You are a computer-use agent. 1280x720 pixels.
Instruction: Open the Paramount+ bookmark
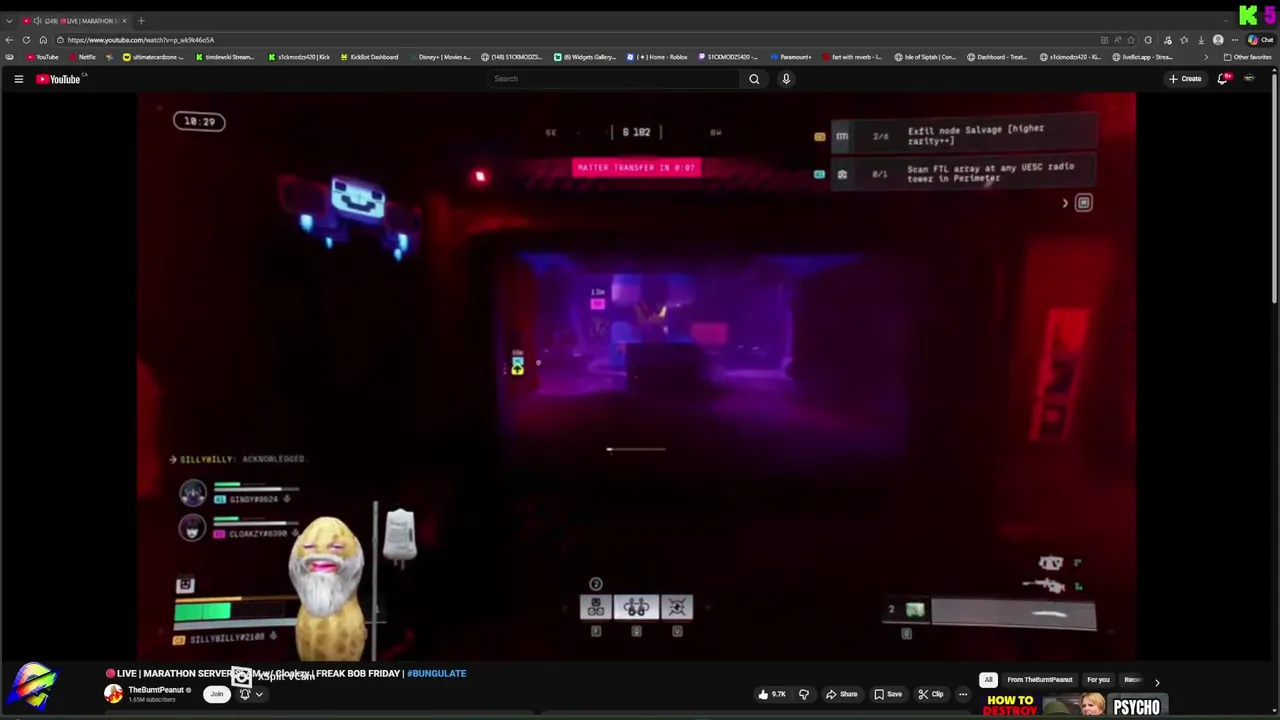(791, 57)
